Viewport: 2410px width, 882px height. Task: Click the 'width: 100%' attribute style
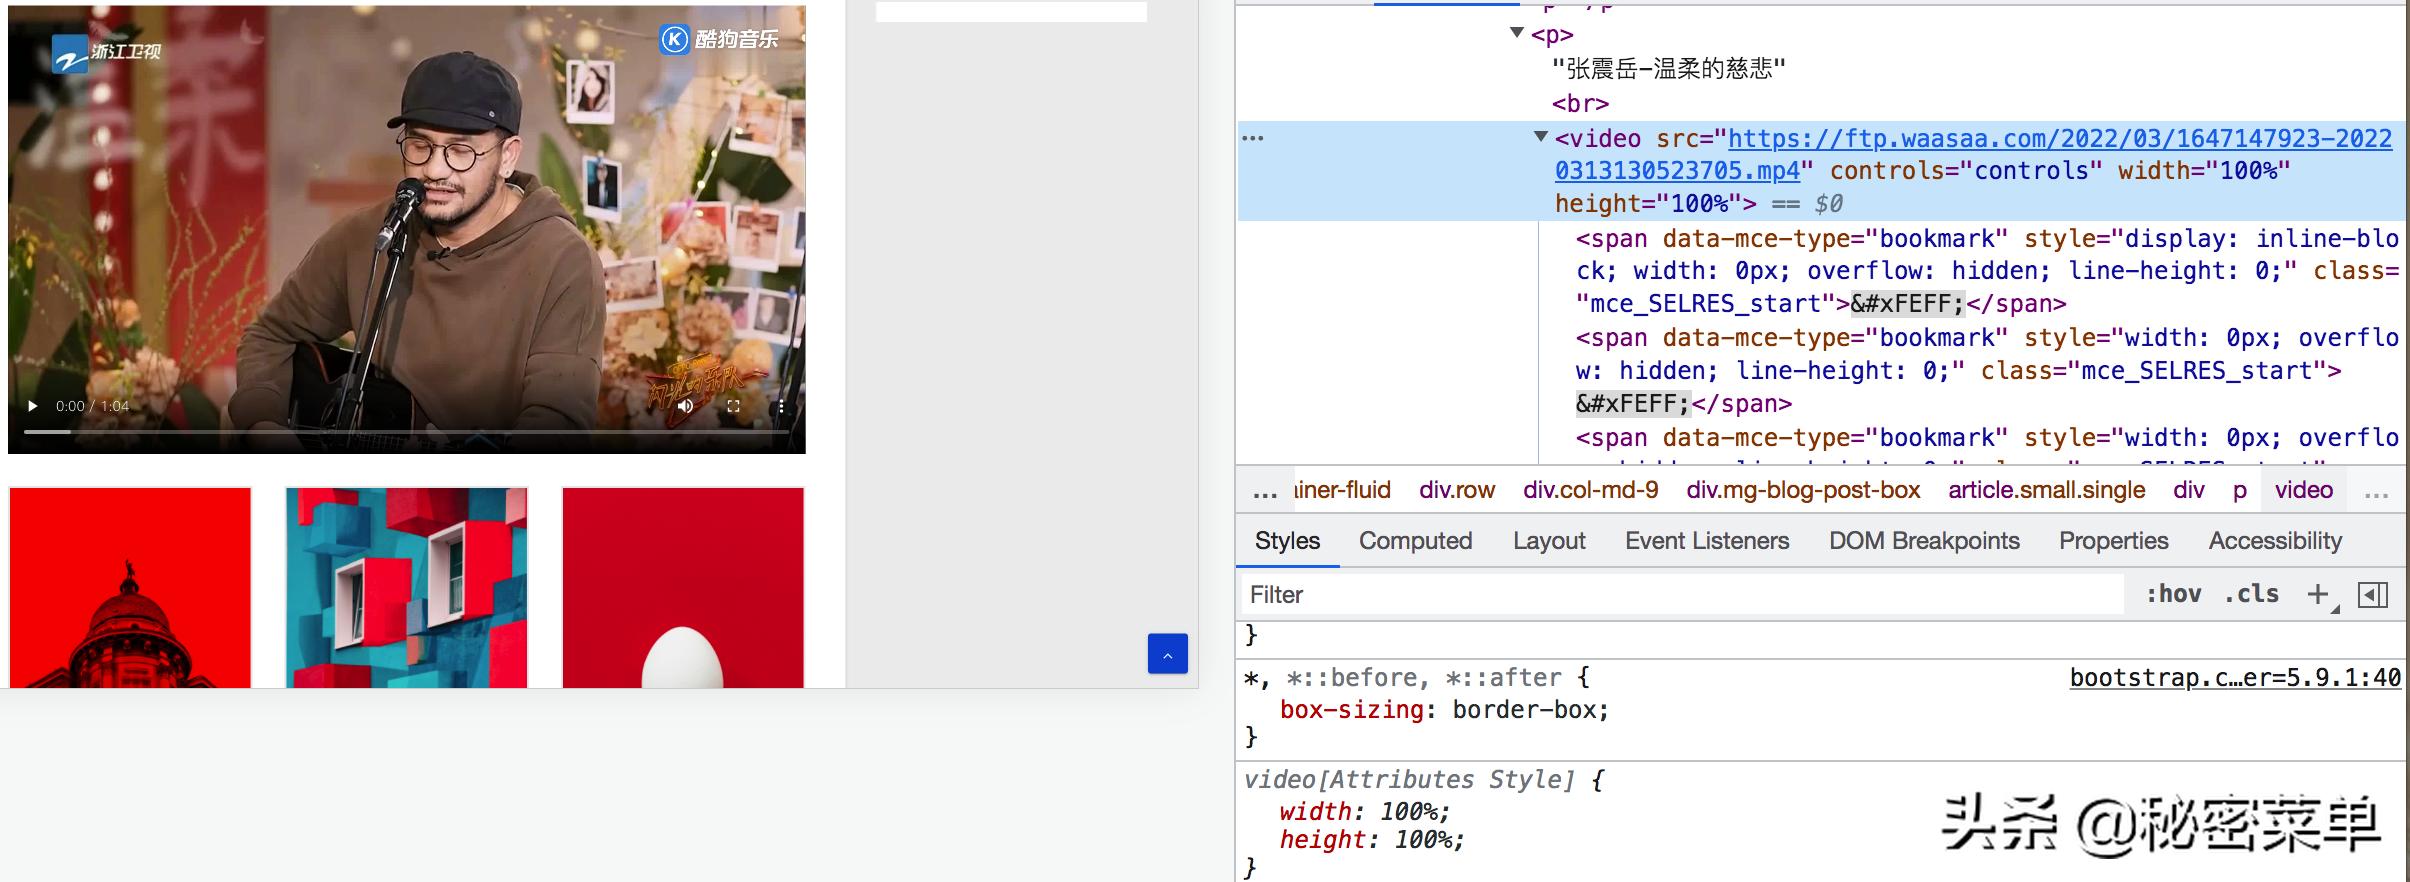pos(1364,811)
